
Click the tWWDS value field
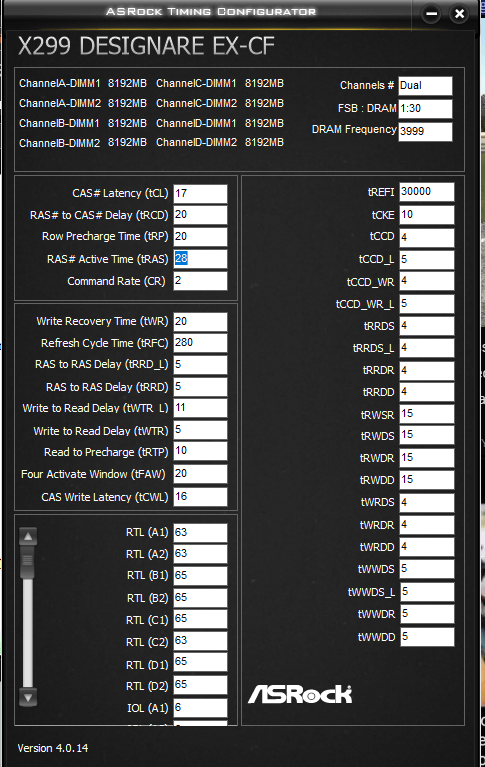pos(427,569)
